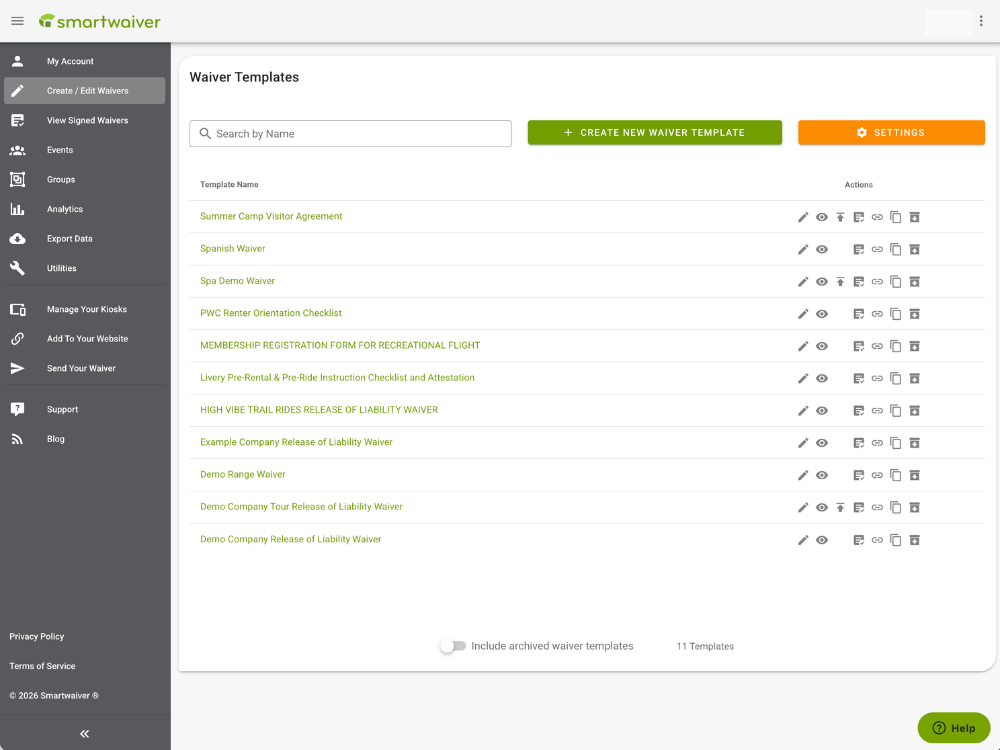Open Manage Your Kiosks from the sidebar
The image size is (1000, 750).
point(86,309)
